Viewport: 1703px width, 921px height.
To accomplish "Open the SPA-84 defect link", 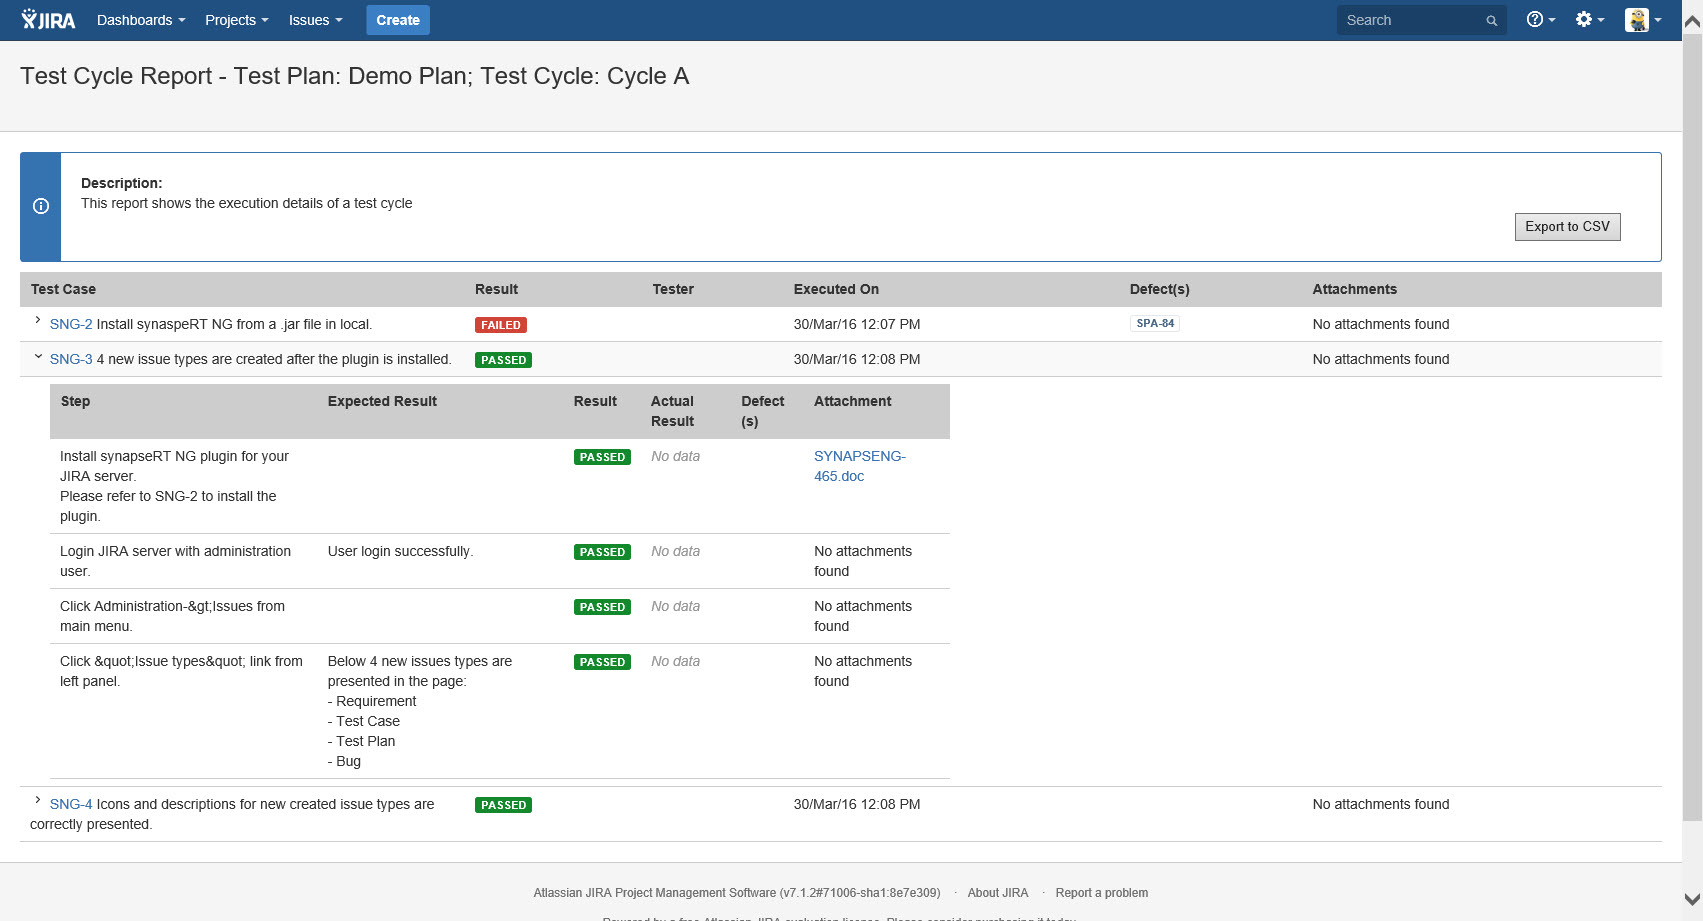I will coord(1154,324).
